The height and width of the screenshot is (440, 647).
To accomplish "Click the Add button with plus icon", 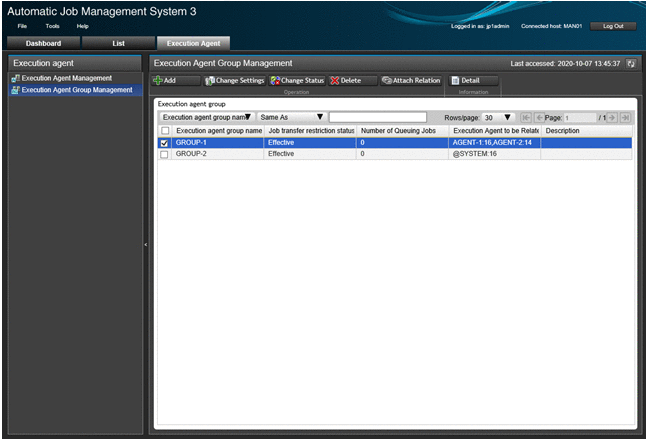I will pos(176,80).
